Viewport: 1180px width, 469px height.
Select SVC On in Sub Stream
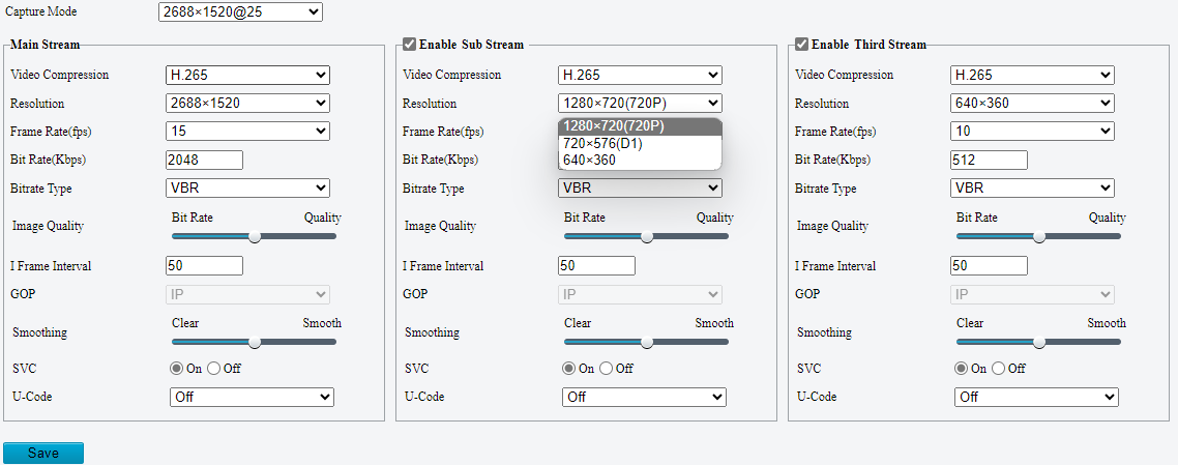pos(569,369)
